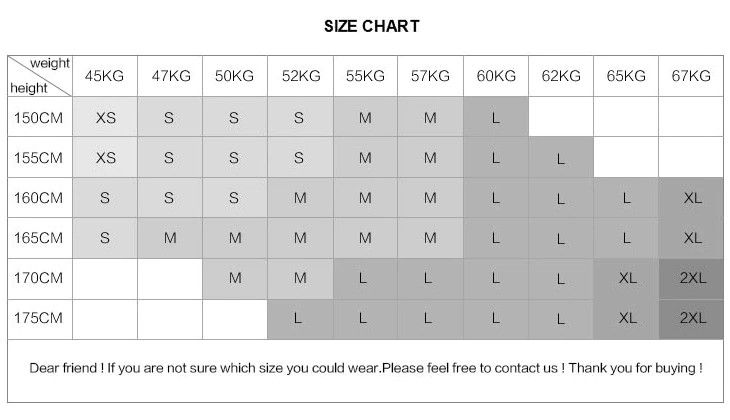
Task: Select 2XL cell for 170CM and 67KG
Action: [691, 279]
